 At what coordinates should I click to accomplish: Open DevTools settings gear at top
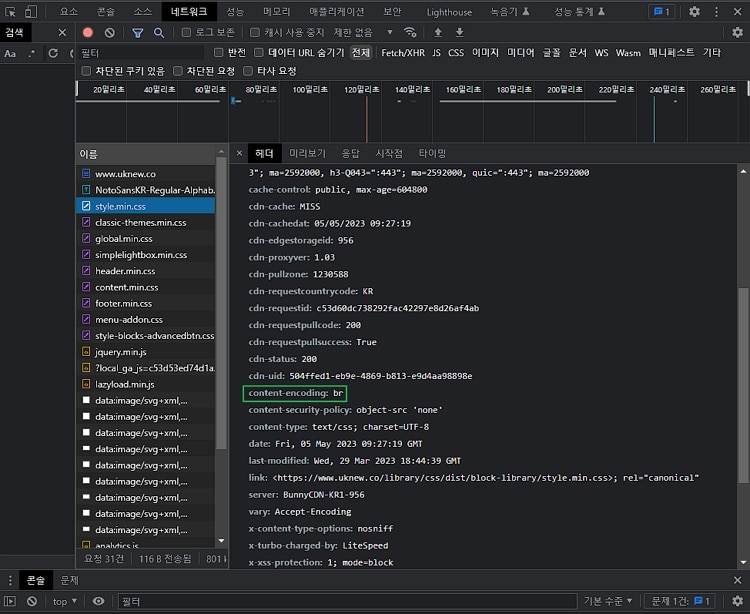click(x=694, y=11)
